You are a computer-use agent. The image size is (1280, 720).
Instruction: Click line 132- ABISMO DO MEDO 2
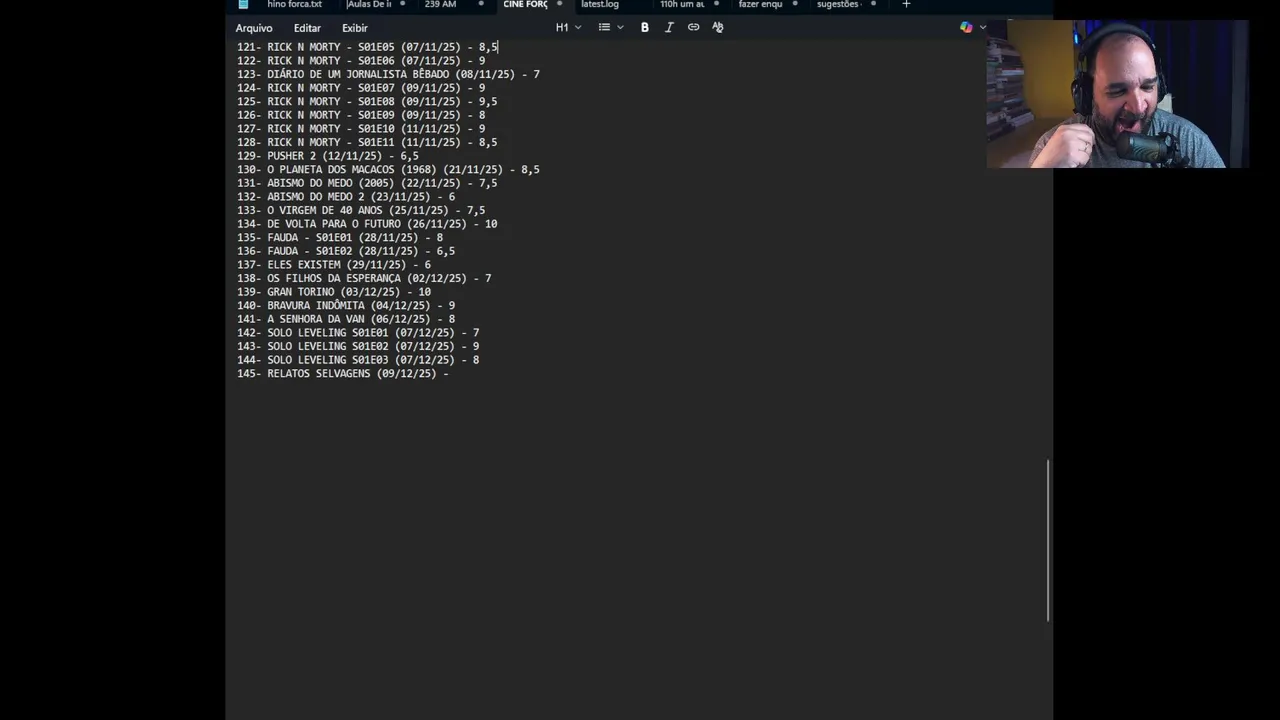pos(346,197)
